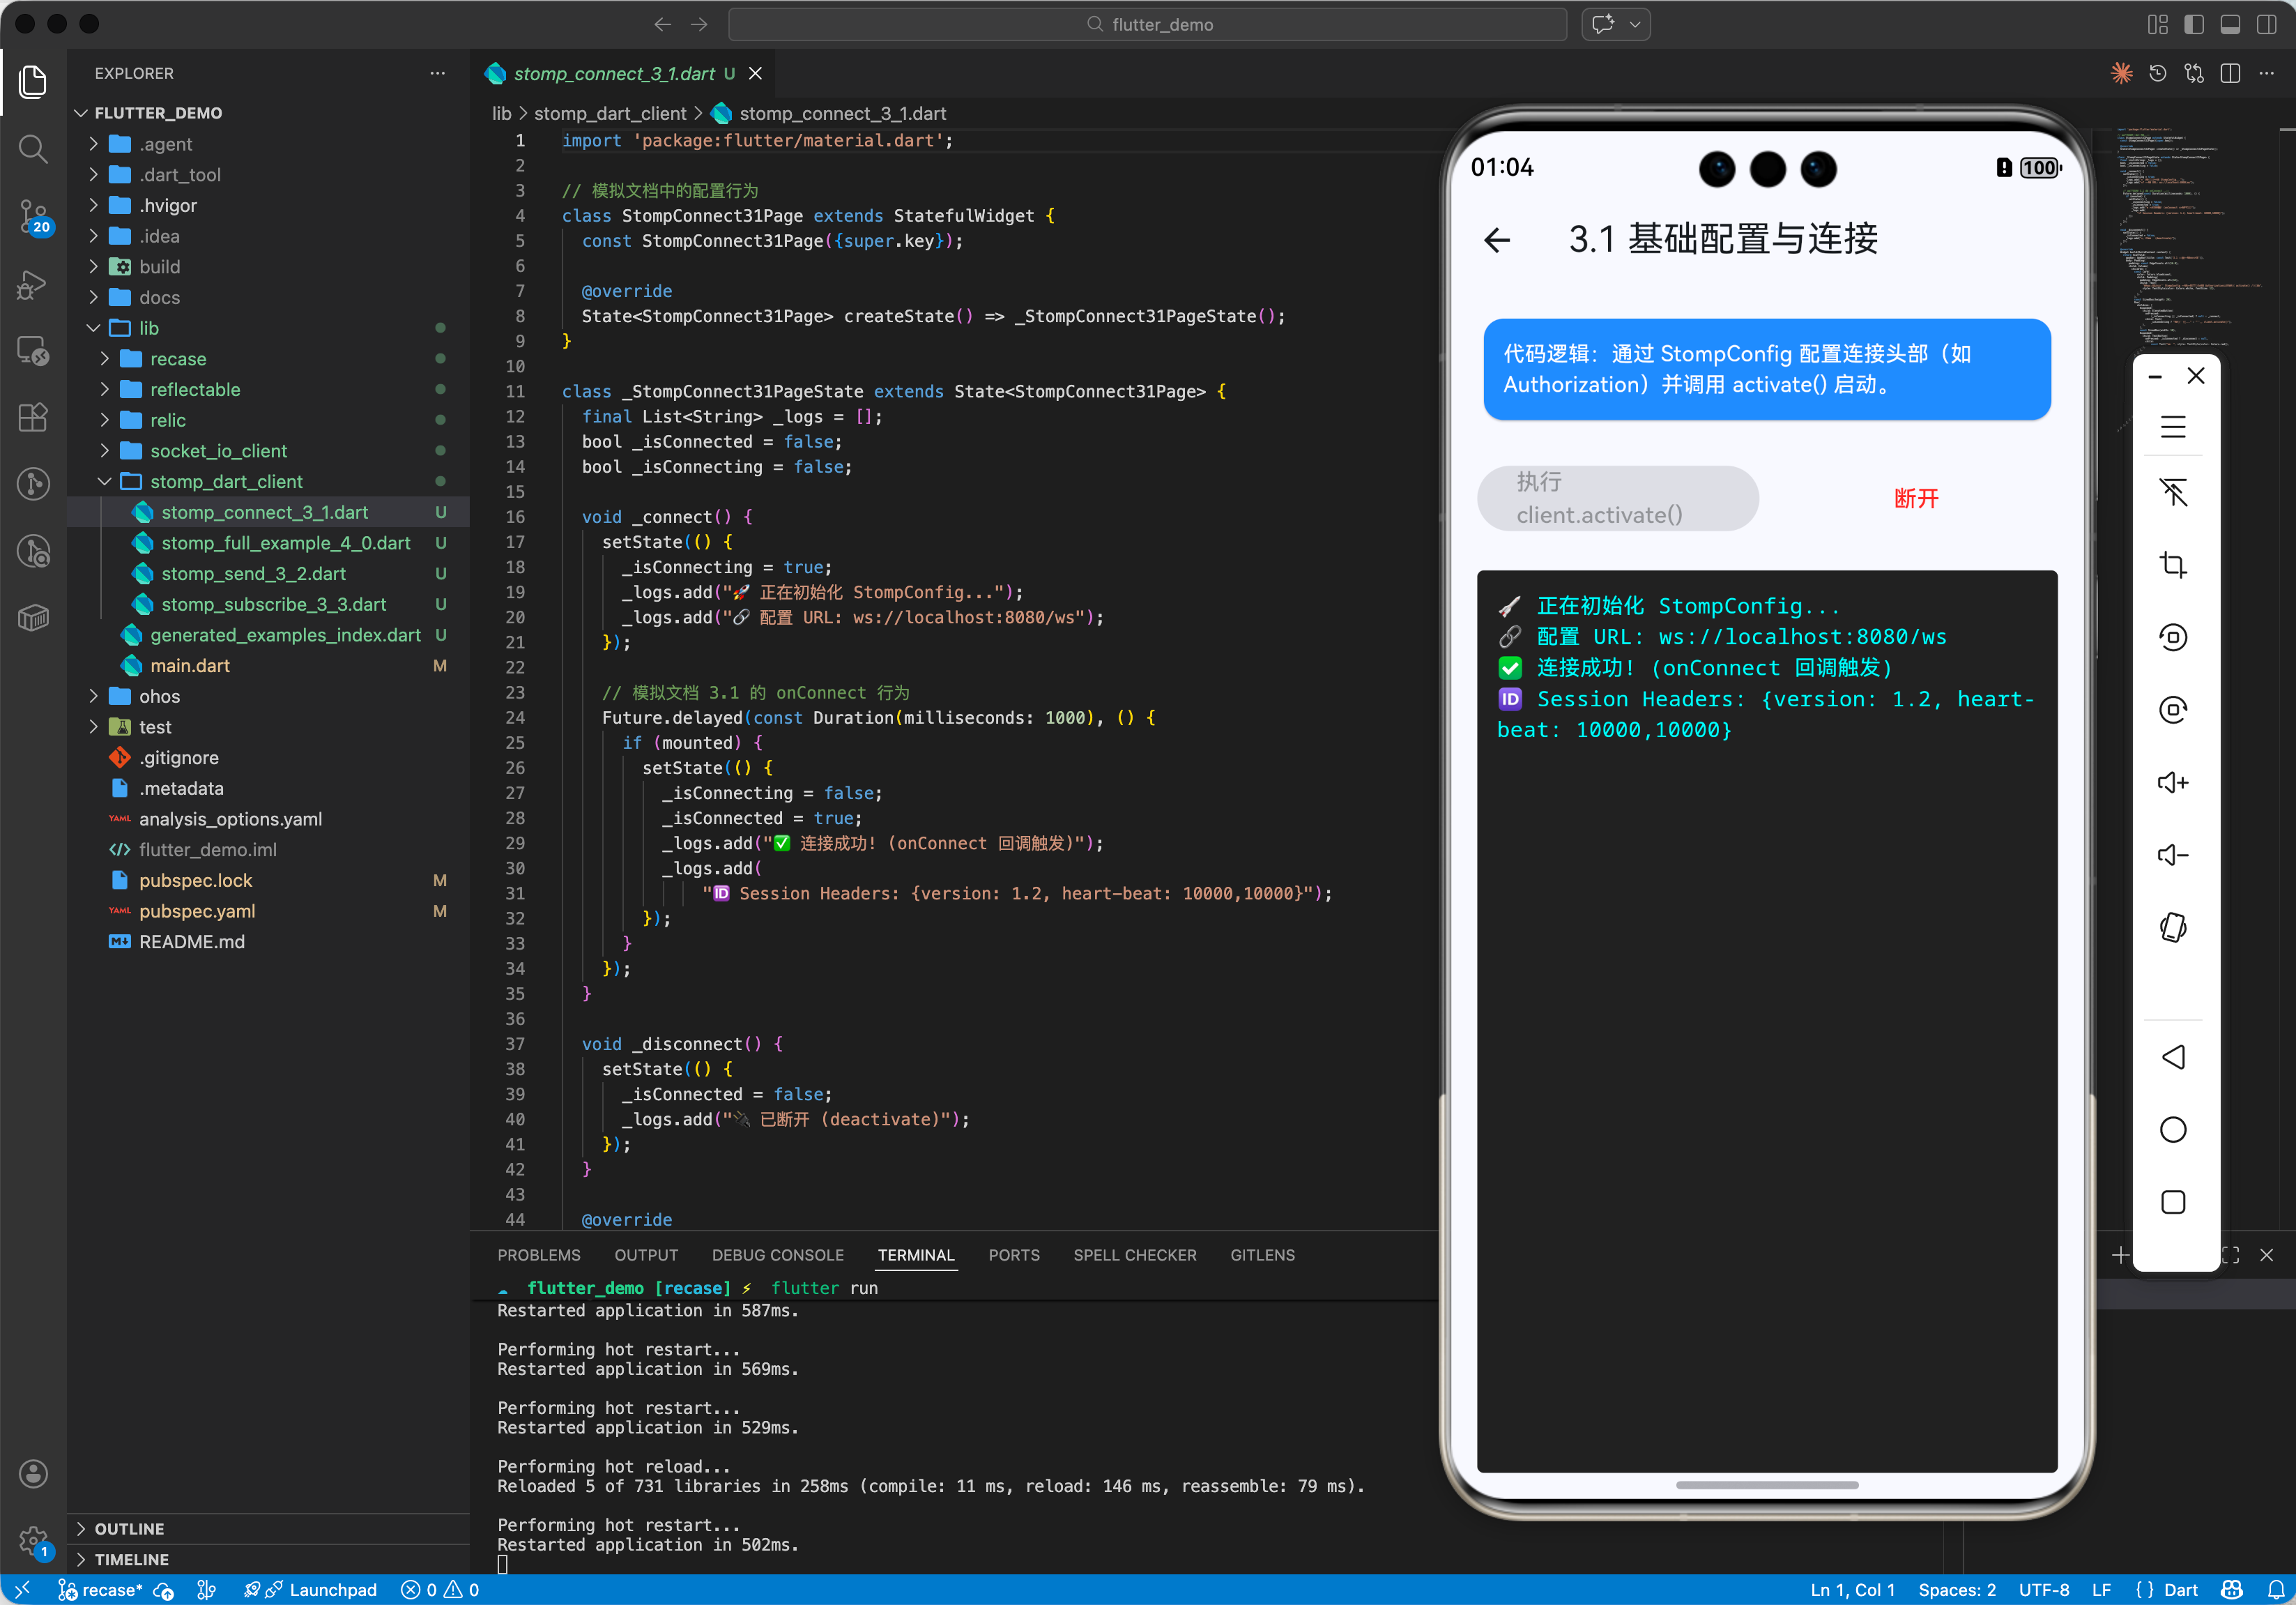Open the Extensions view

(x=33, y=417)
